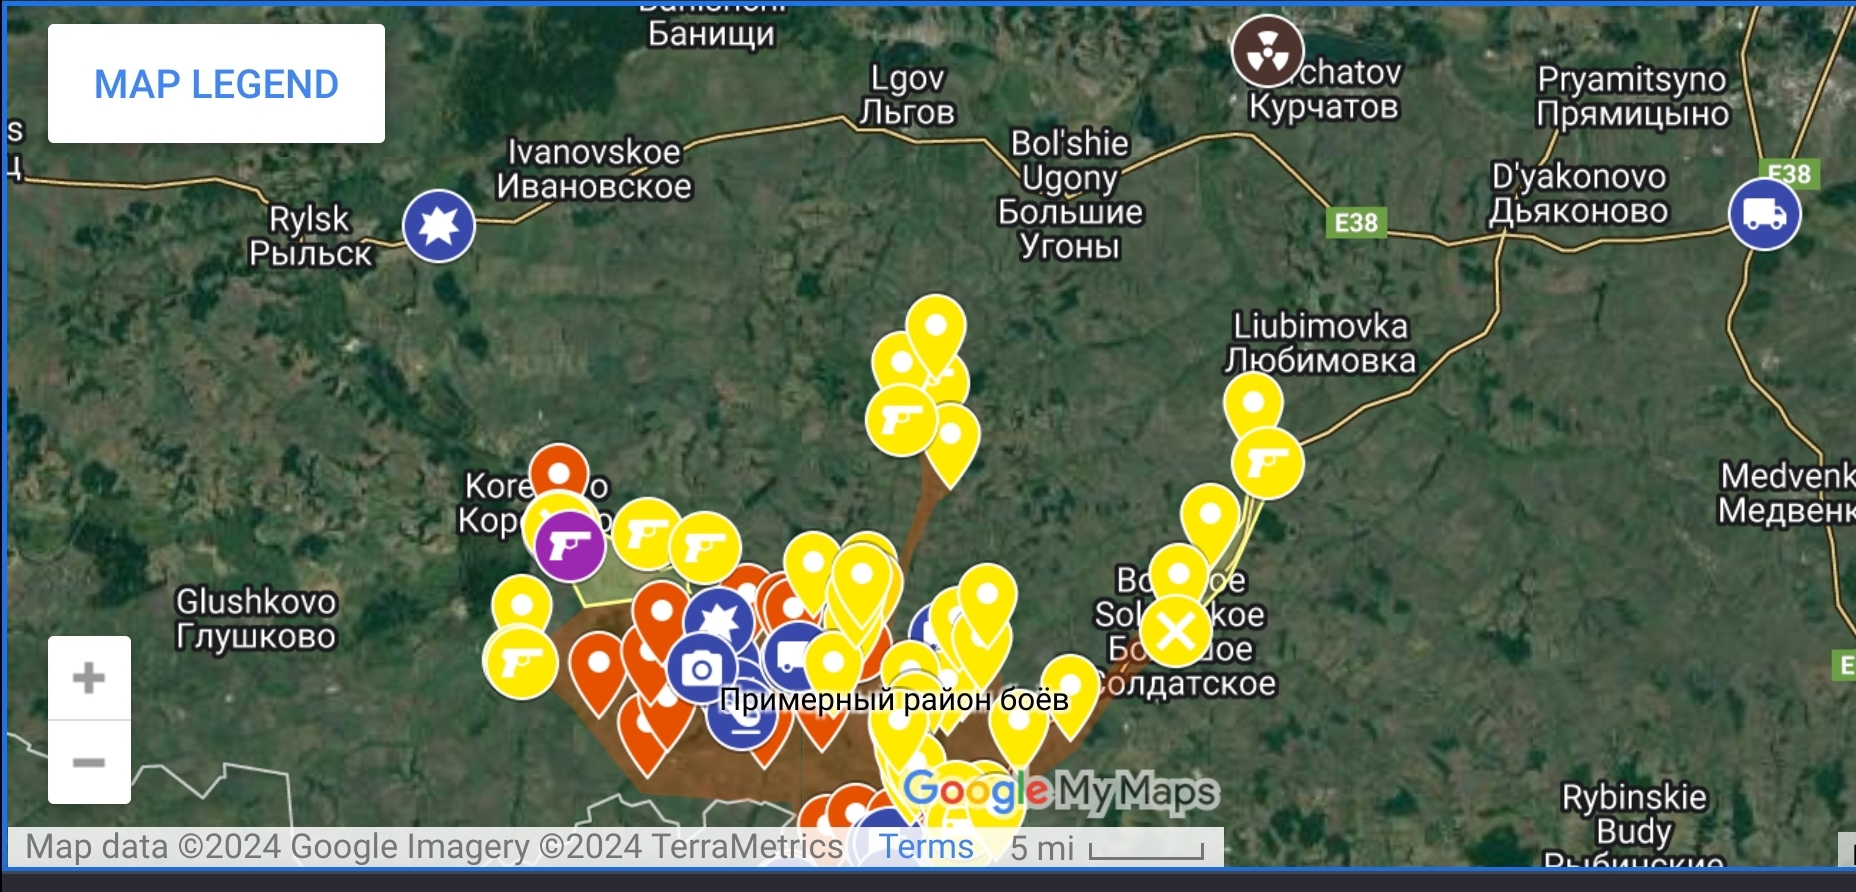Click the yellow pin just below Liubimovka label
The image size is (1856, 892).
pos(1253,401)
